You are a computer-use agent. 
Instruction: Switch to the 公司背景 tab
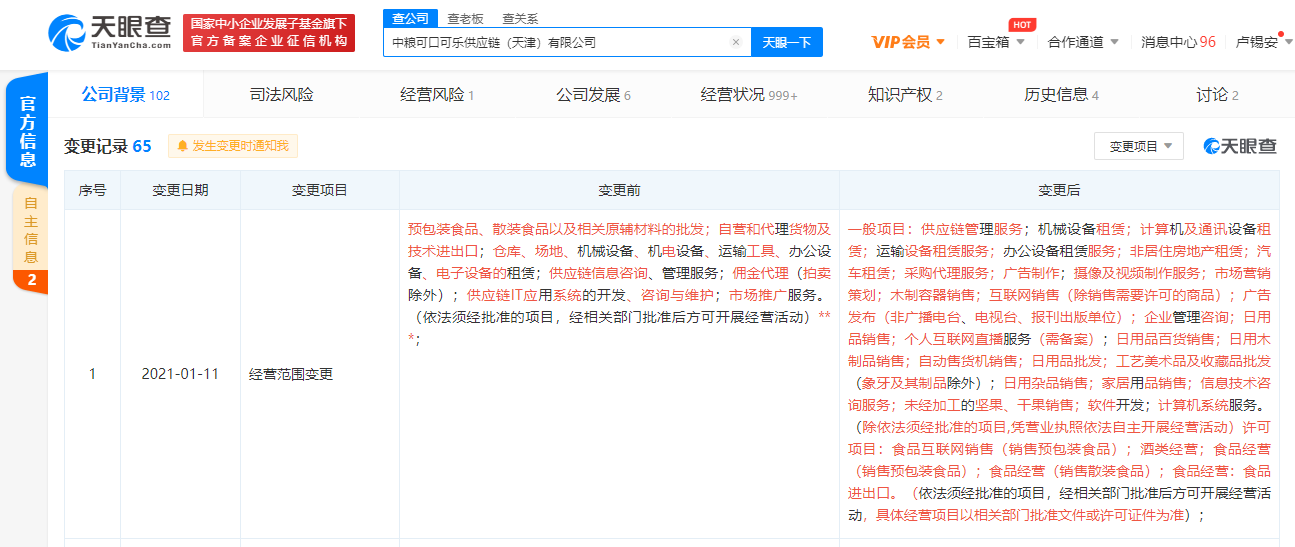pos(126,95)
